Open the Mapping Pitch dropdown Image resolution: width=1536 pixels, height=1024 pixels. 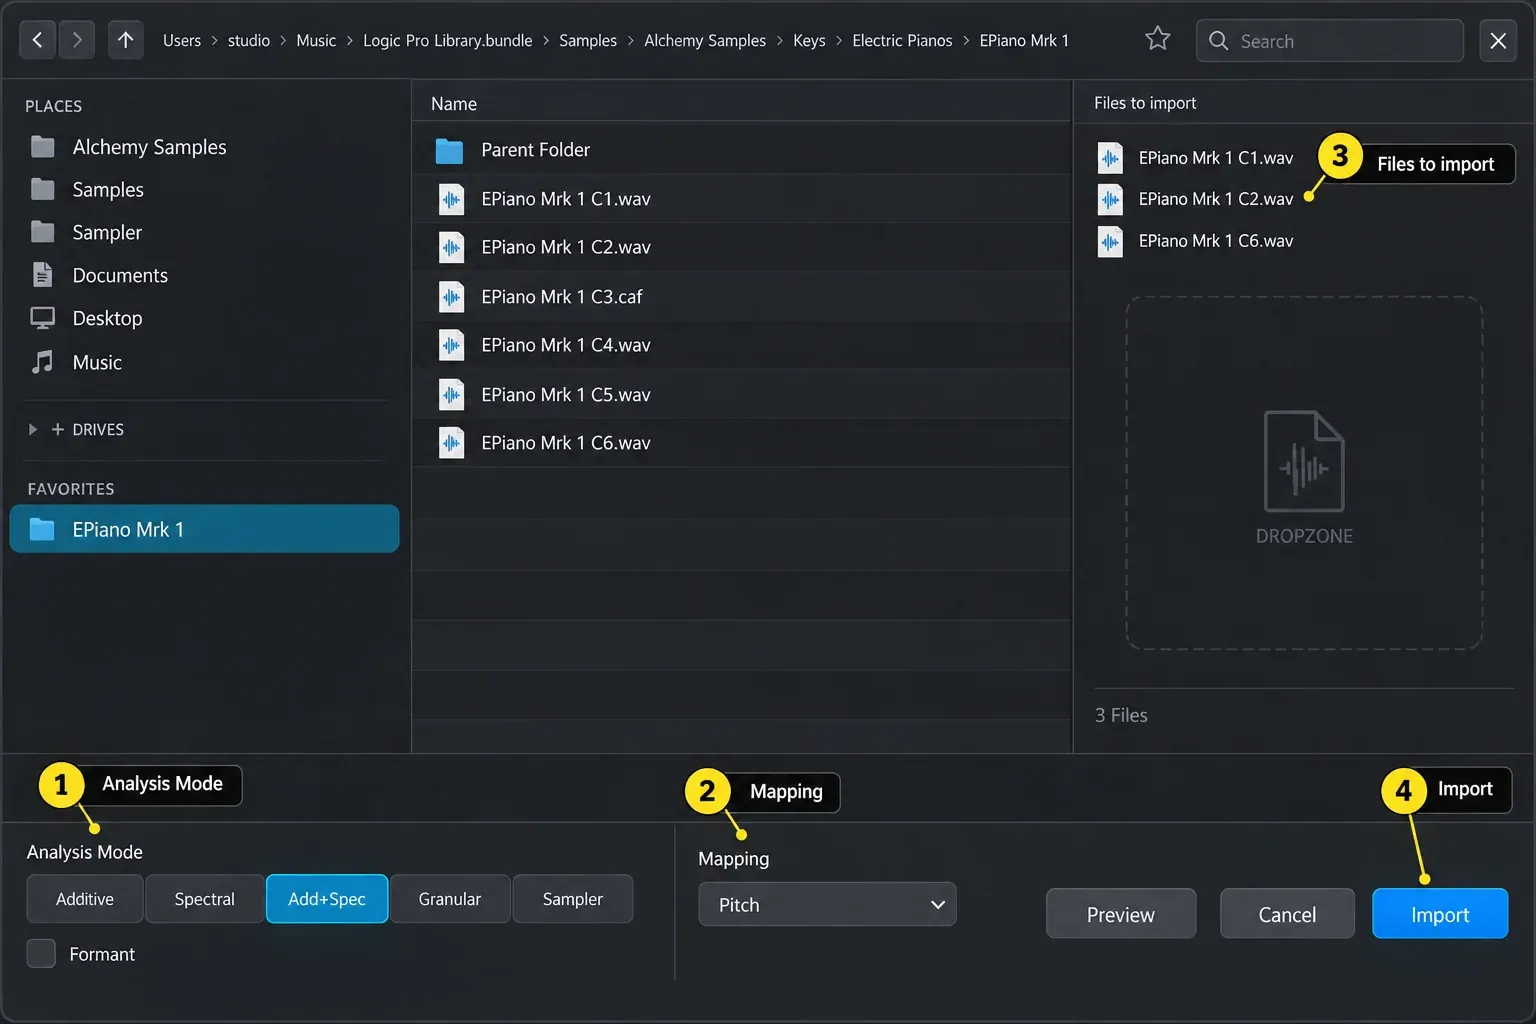point(827,904)
